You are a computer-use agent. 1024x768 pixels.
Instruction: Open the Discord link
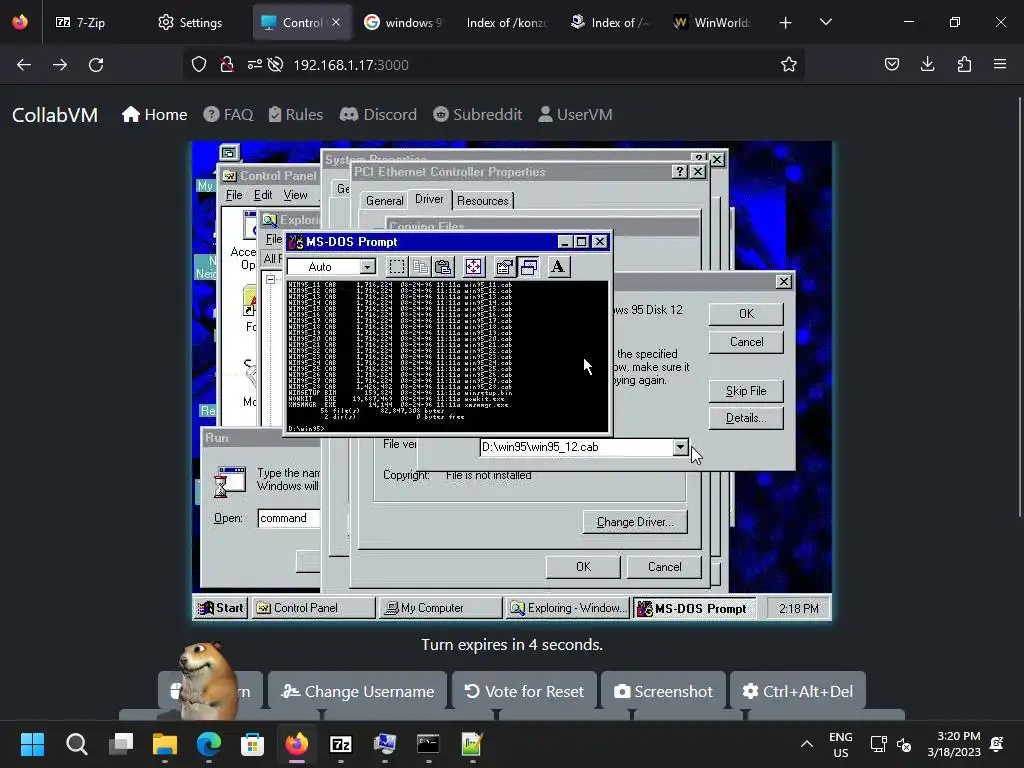click(378, 114)
